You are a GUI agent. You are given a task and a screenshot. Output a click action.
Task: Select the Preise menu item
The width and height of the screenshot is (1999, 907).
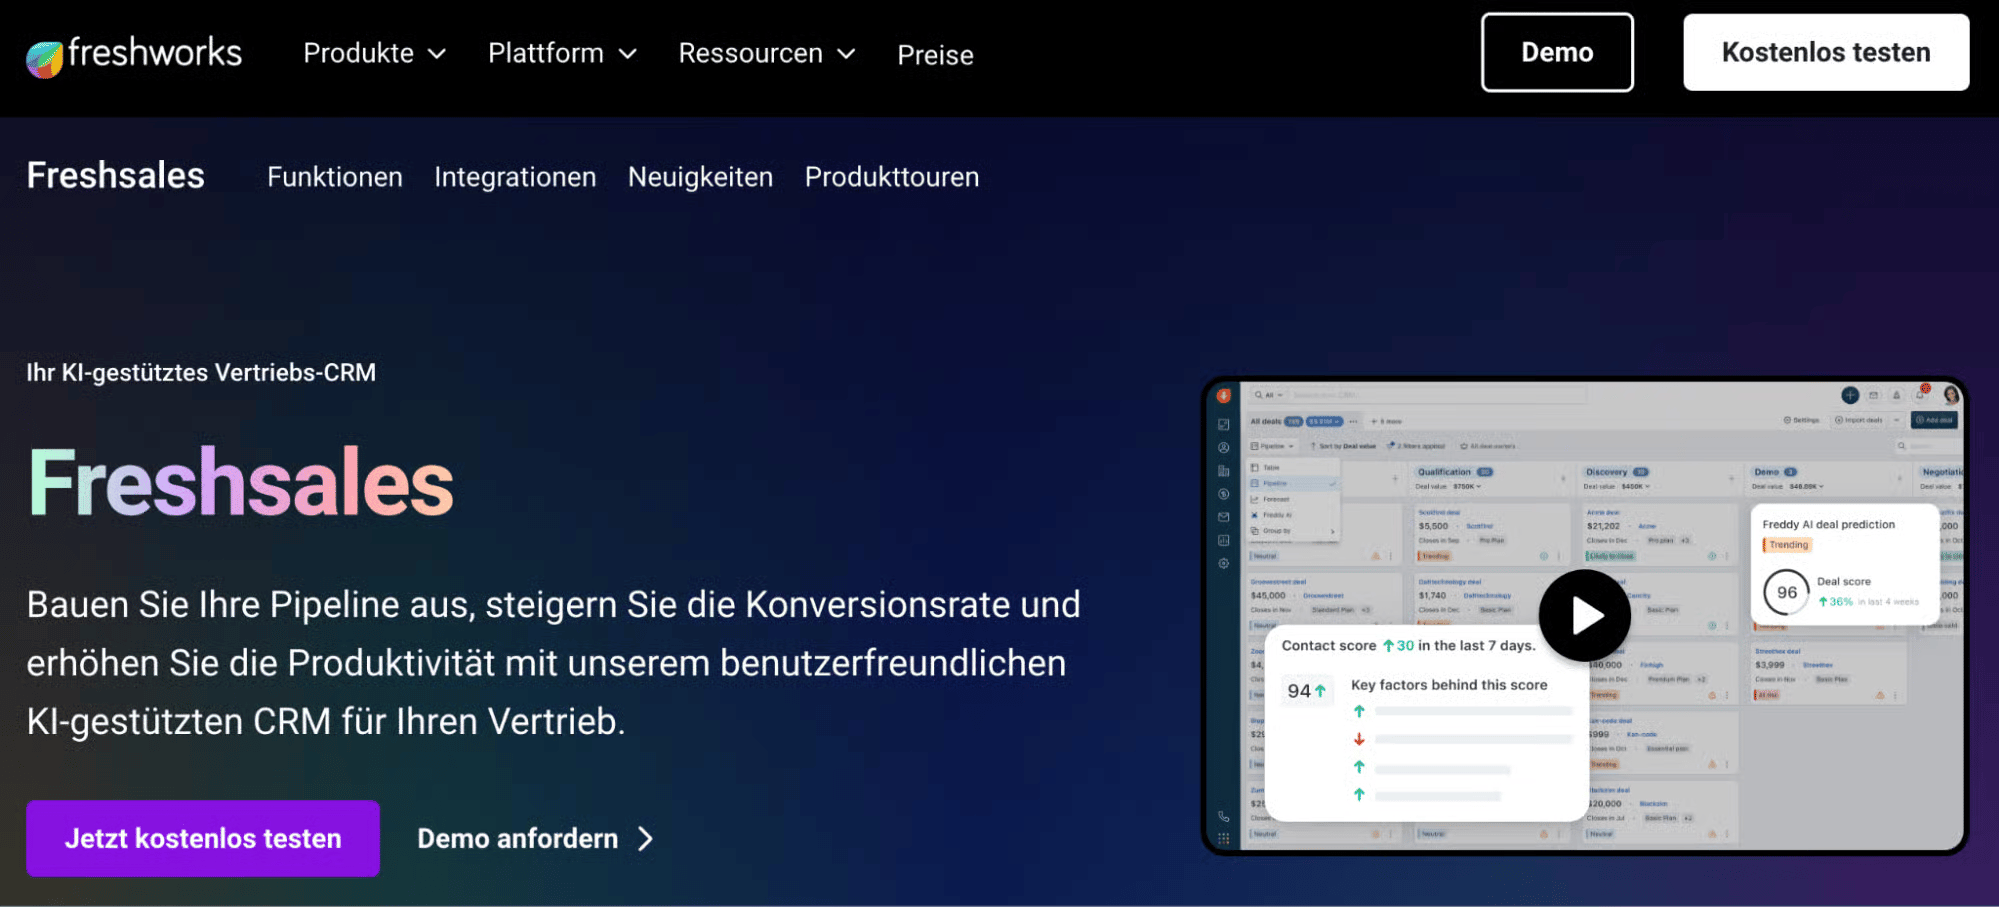(x=935, y=55)
